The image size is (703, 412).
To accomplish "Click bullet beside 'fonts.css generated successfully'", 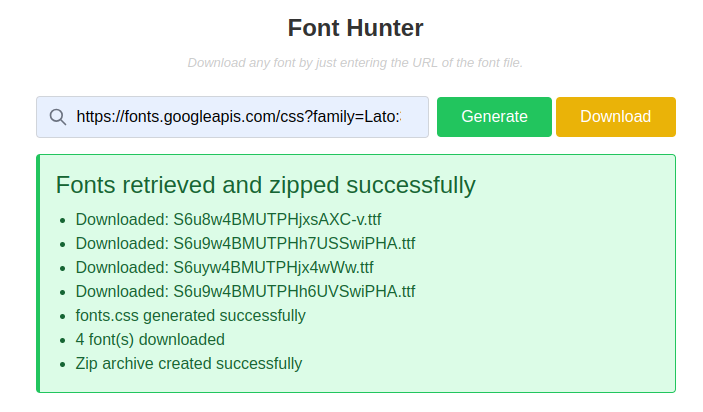I will (x=63, y=317).
